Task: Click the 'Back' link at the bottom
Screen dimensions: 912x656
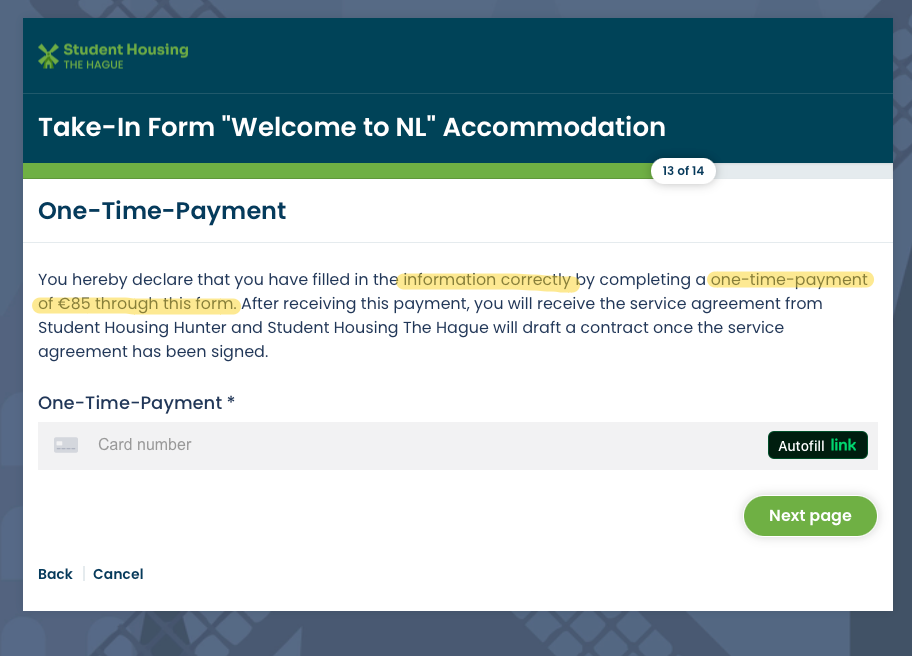Action: click(55, 574)
